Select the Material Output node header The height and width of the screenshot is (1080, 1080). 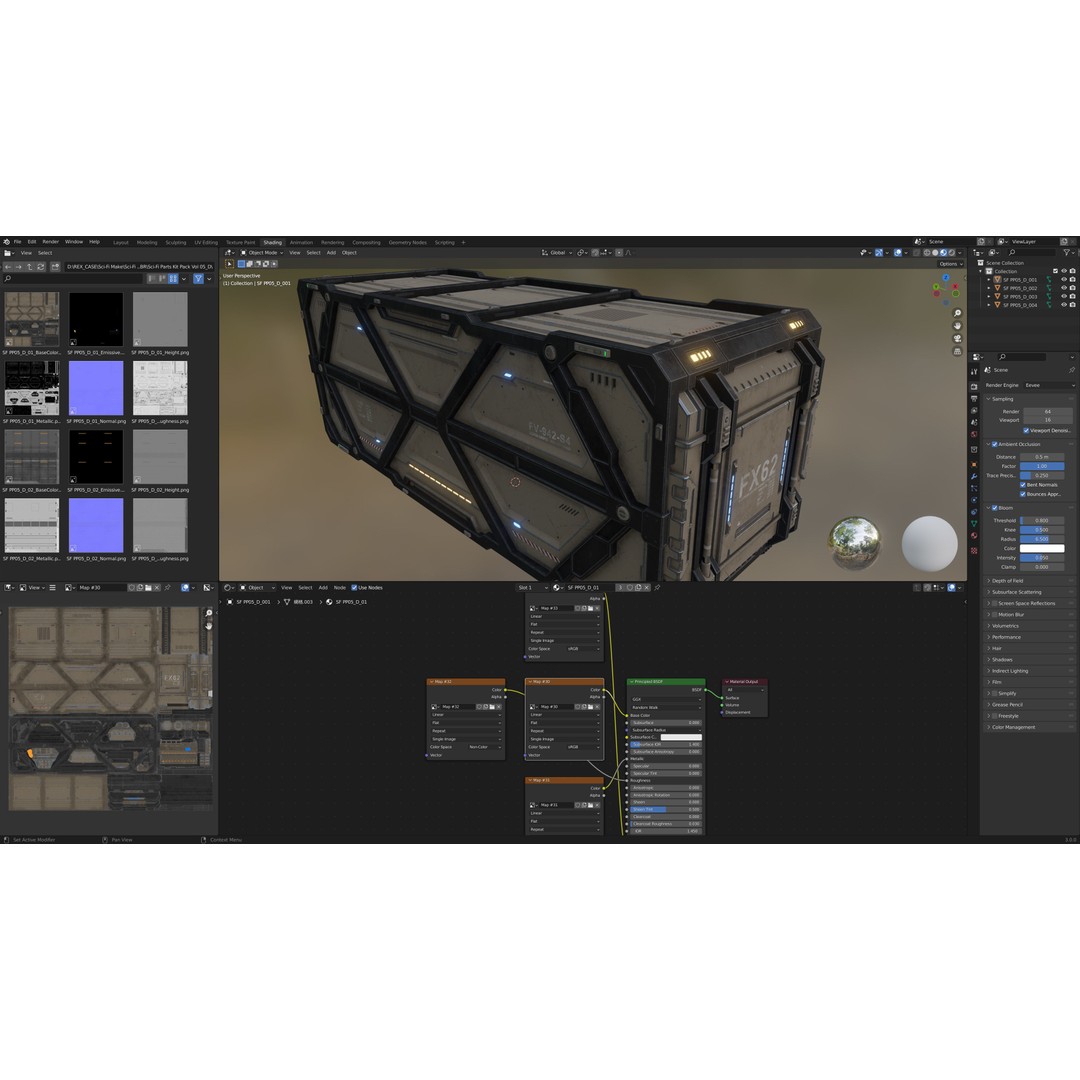click(745, 681)
